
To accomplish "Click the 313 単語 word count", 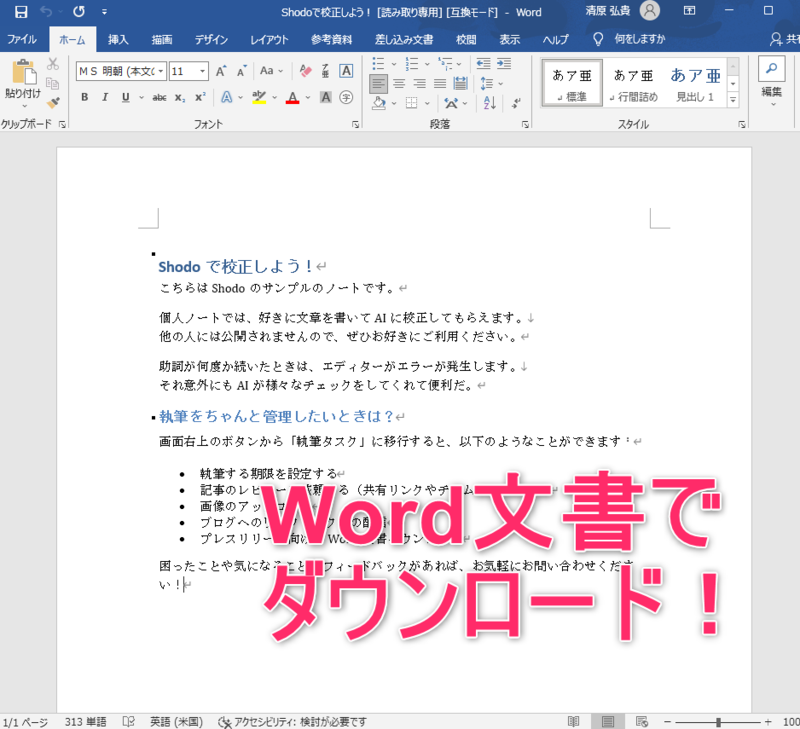I will [85, 721].
